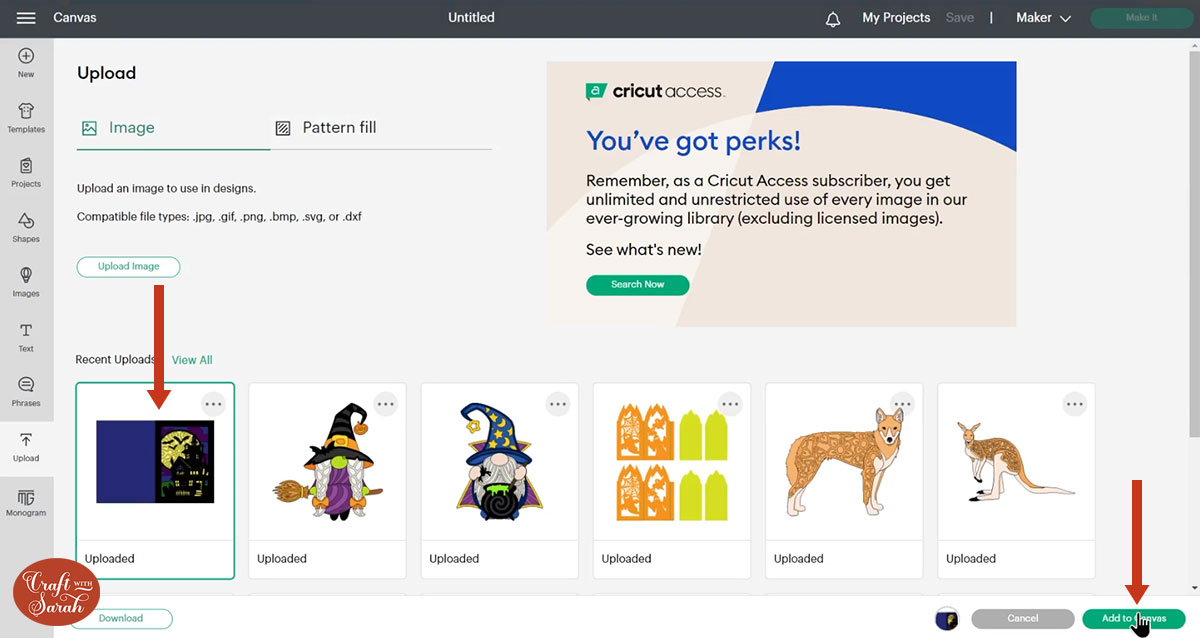1200x638 pixels.
Task: Click the New project icon
Action: click(x=26, y=62)
